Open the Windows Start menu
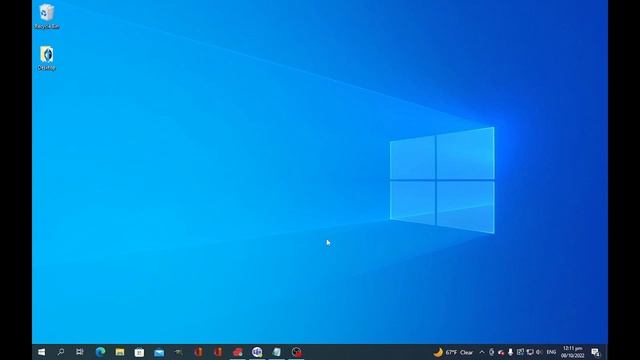 point(41,352)
